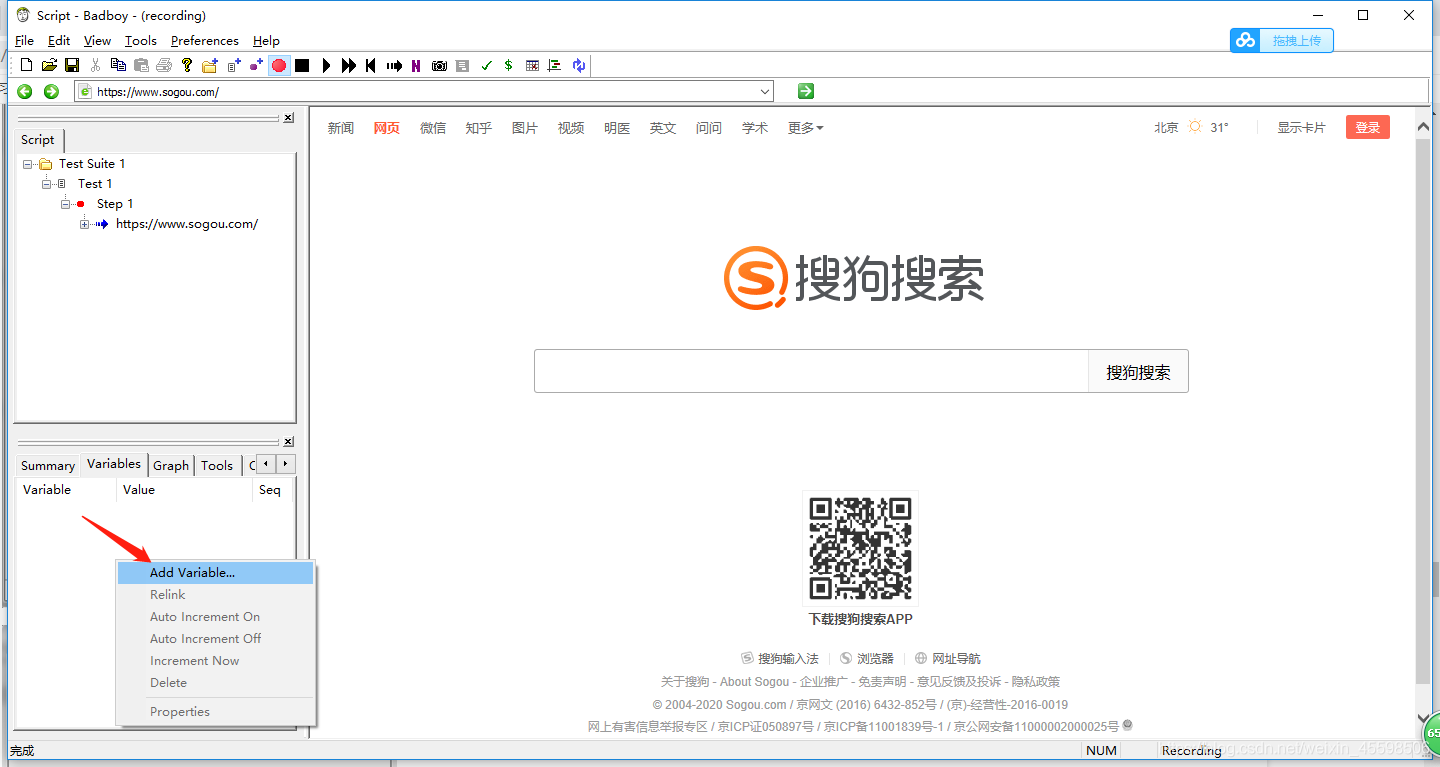Switch to the Tools tab

pyautogui.click(x=217, y=465)
